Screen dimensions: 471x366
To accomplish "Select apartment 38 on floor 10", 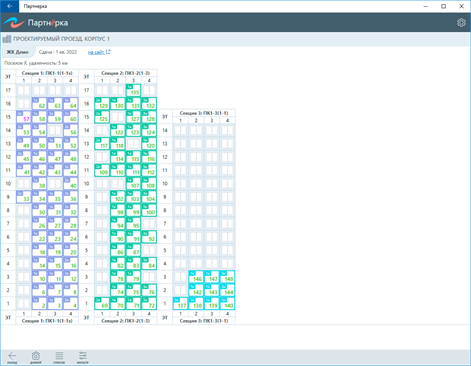I will tap(39, 184).
